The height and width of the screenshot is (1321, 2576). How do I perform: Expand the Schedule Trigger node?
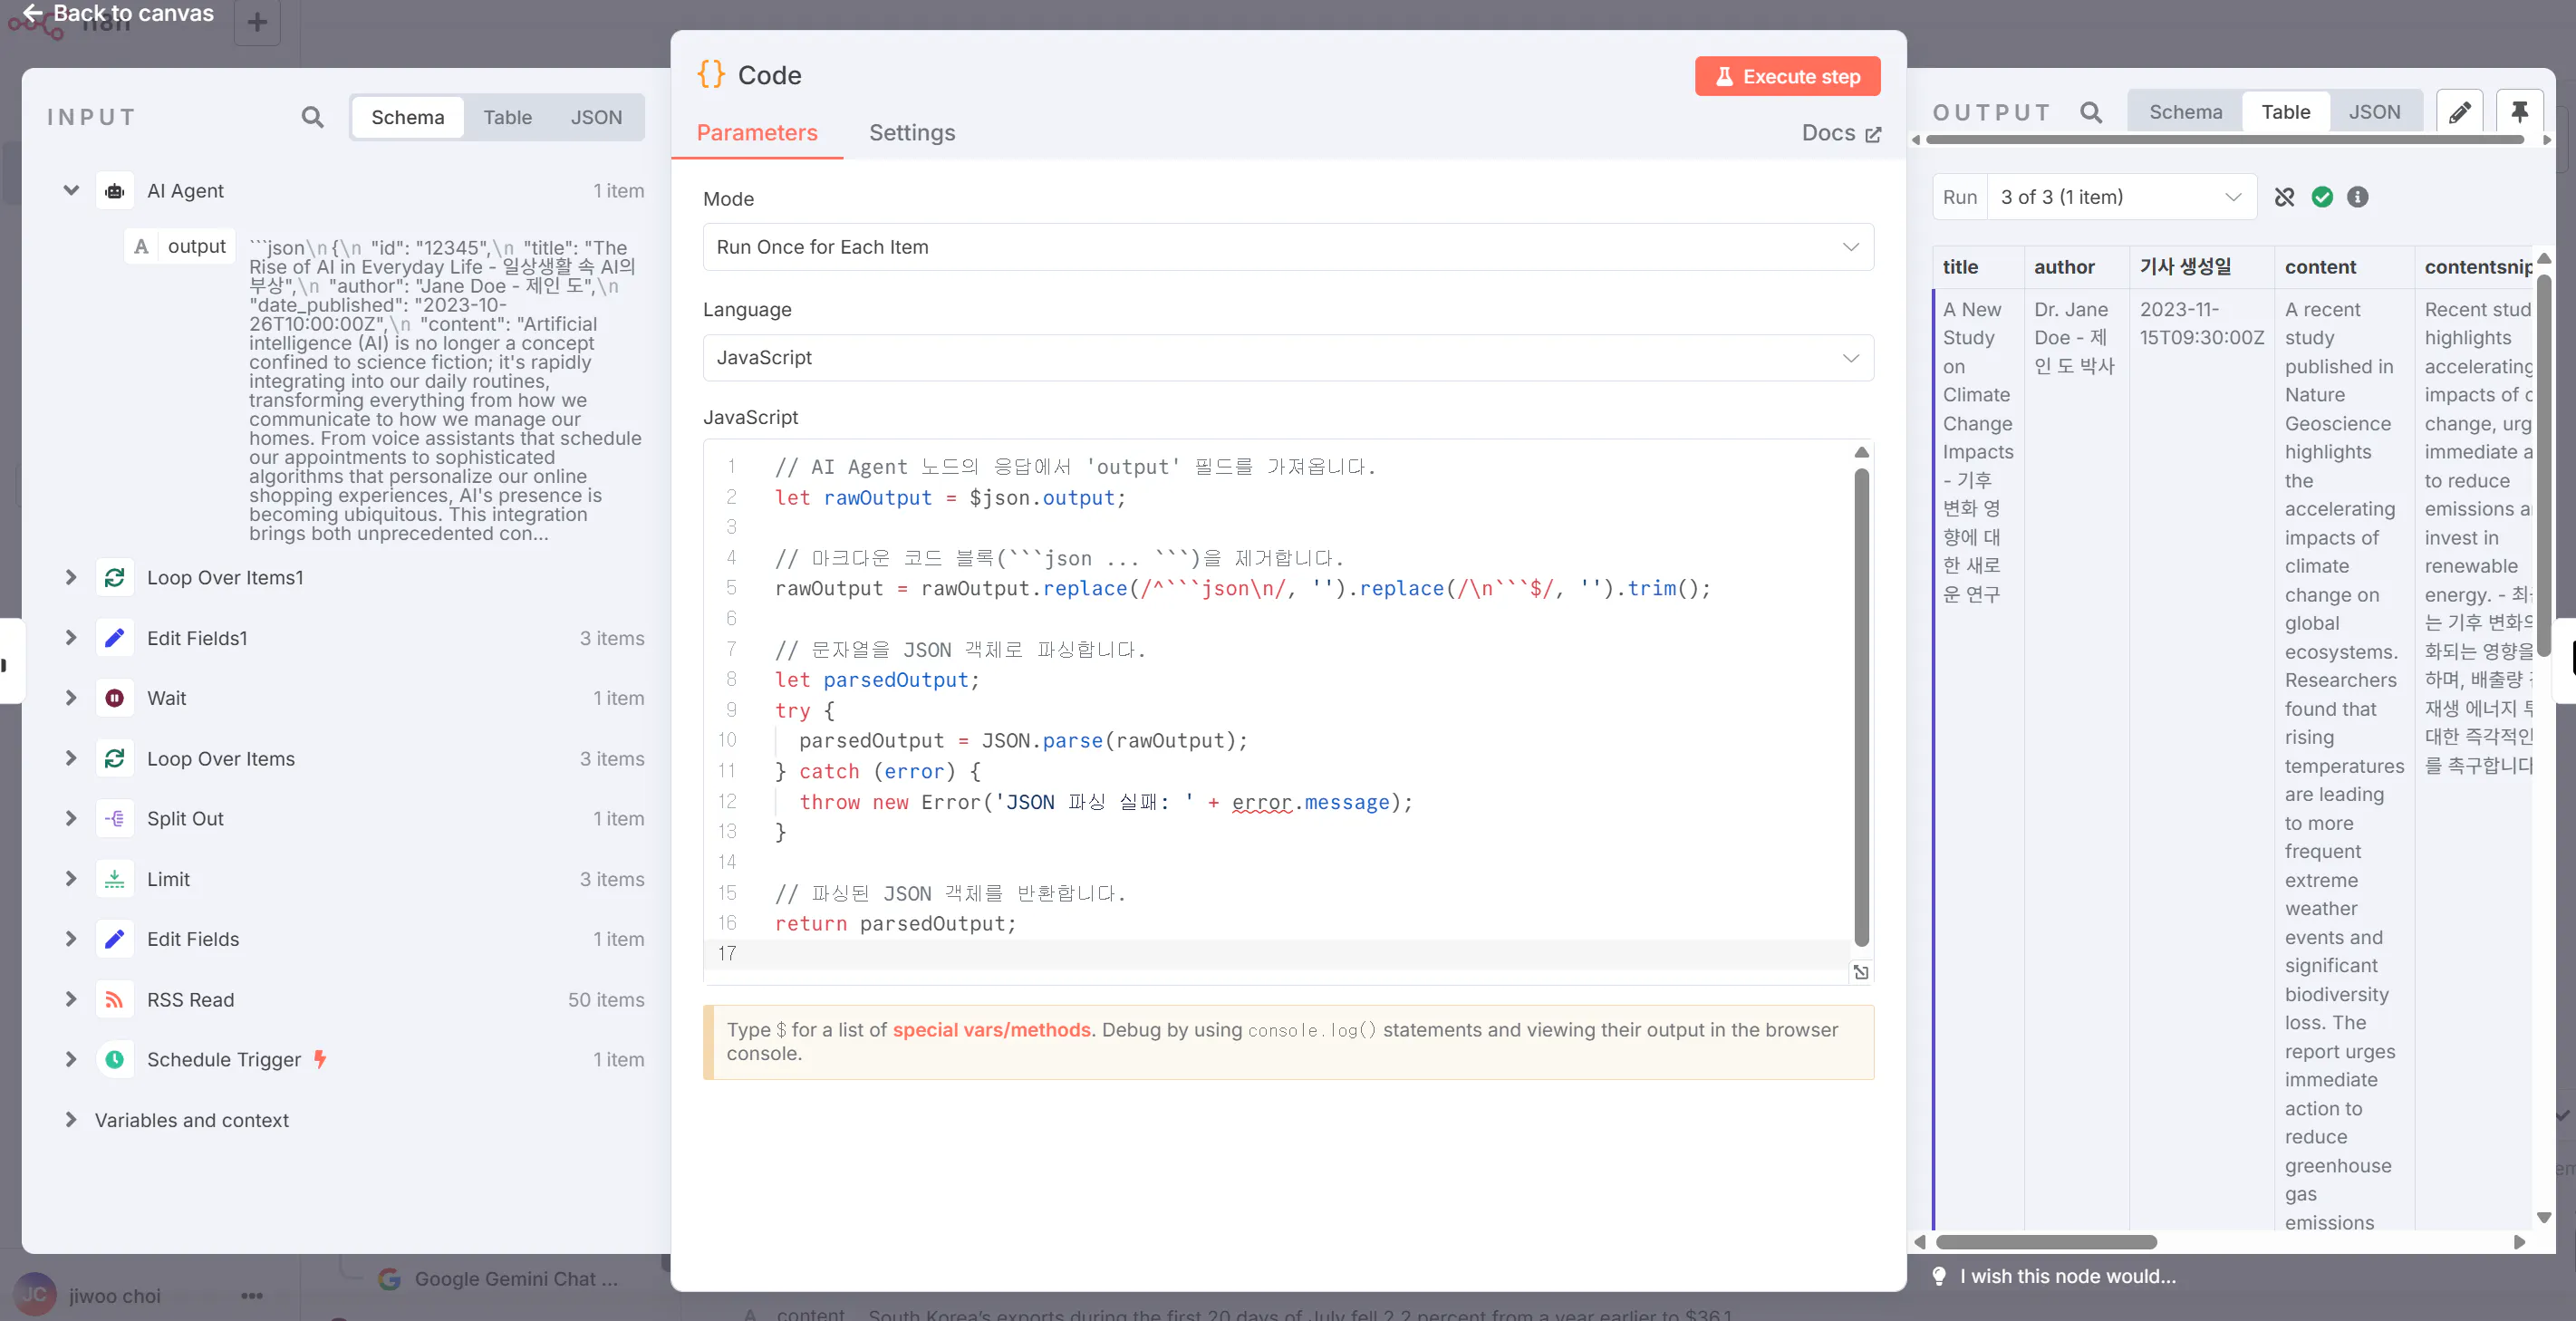(71, 1059)
